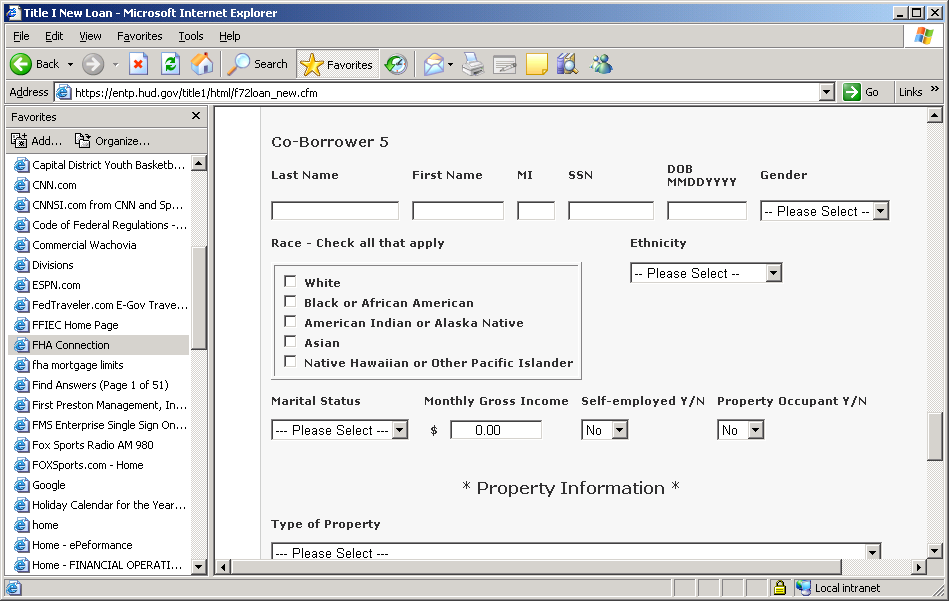Open the History toolbar icon
949x601 pixels.
click(396, 64)
